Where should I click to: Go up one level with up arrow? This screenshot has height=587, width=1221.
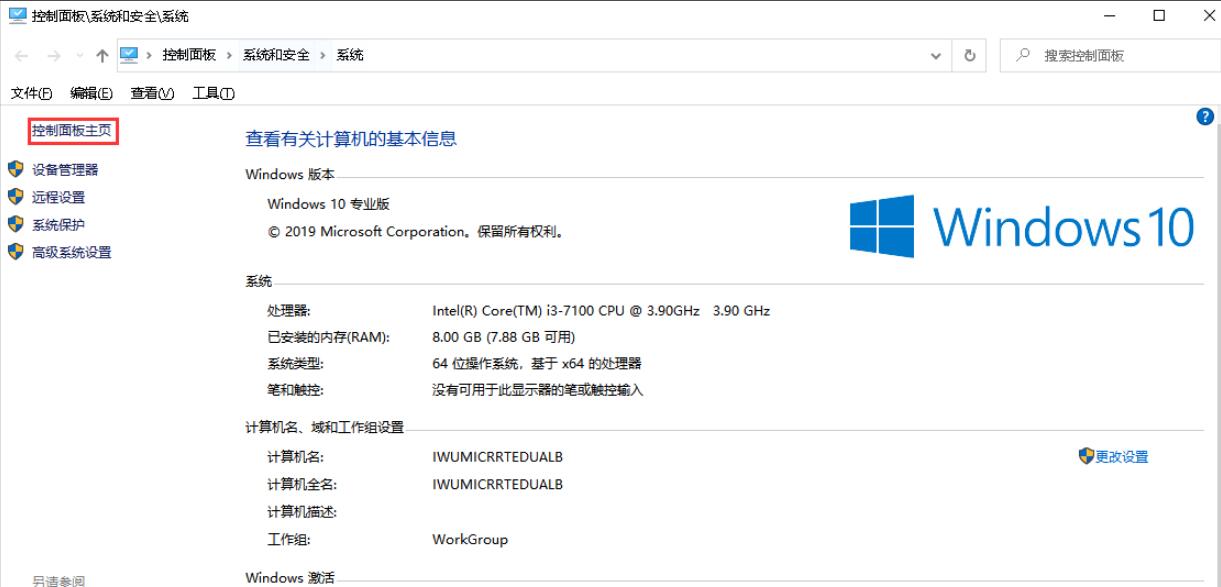pyautogui.click(x=101, y=56)
